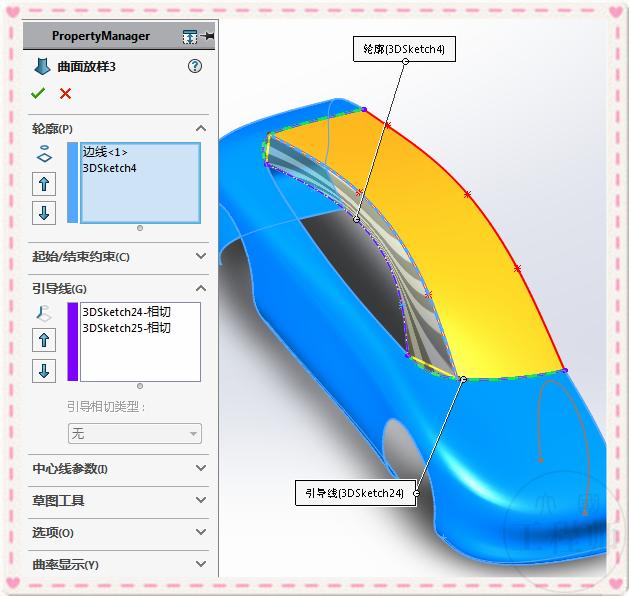Click the resize handle under the profile list
Viewport: 629px width, 596px height.
coord(140,228)
